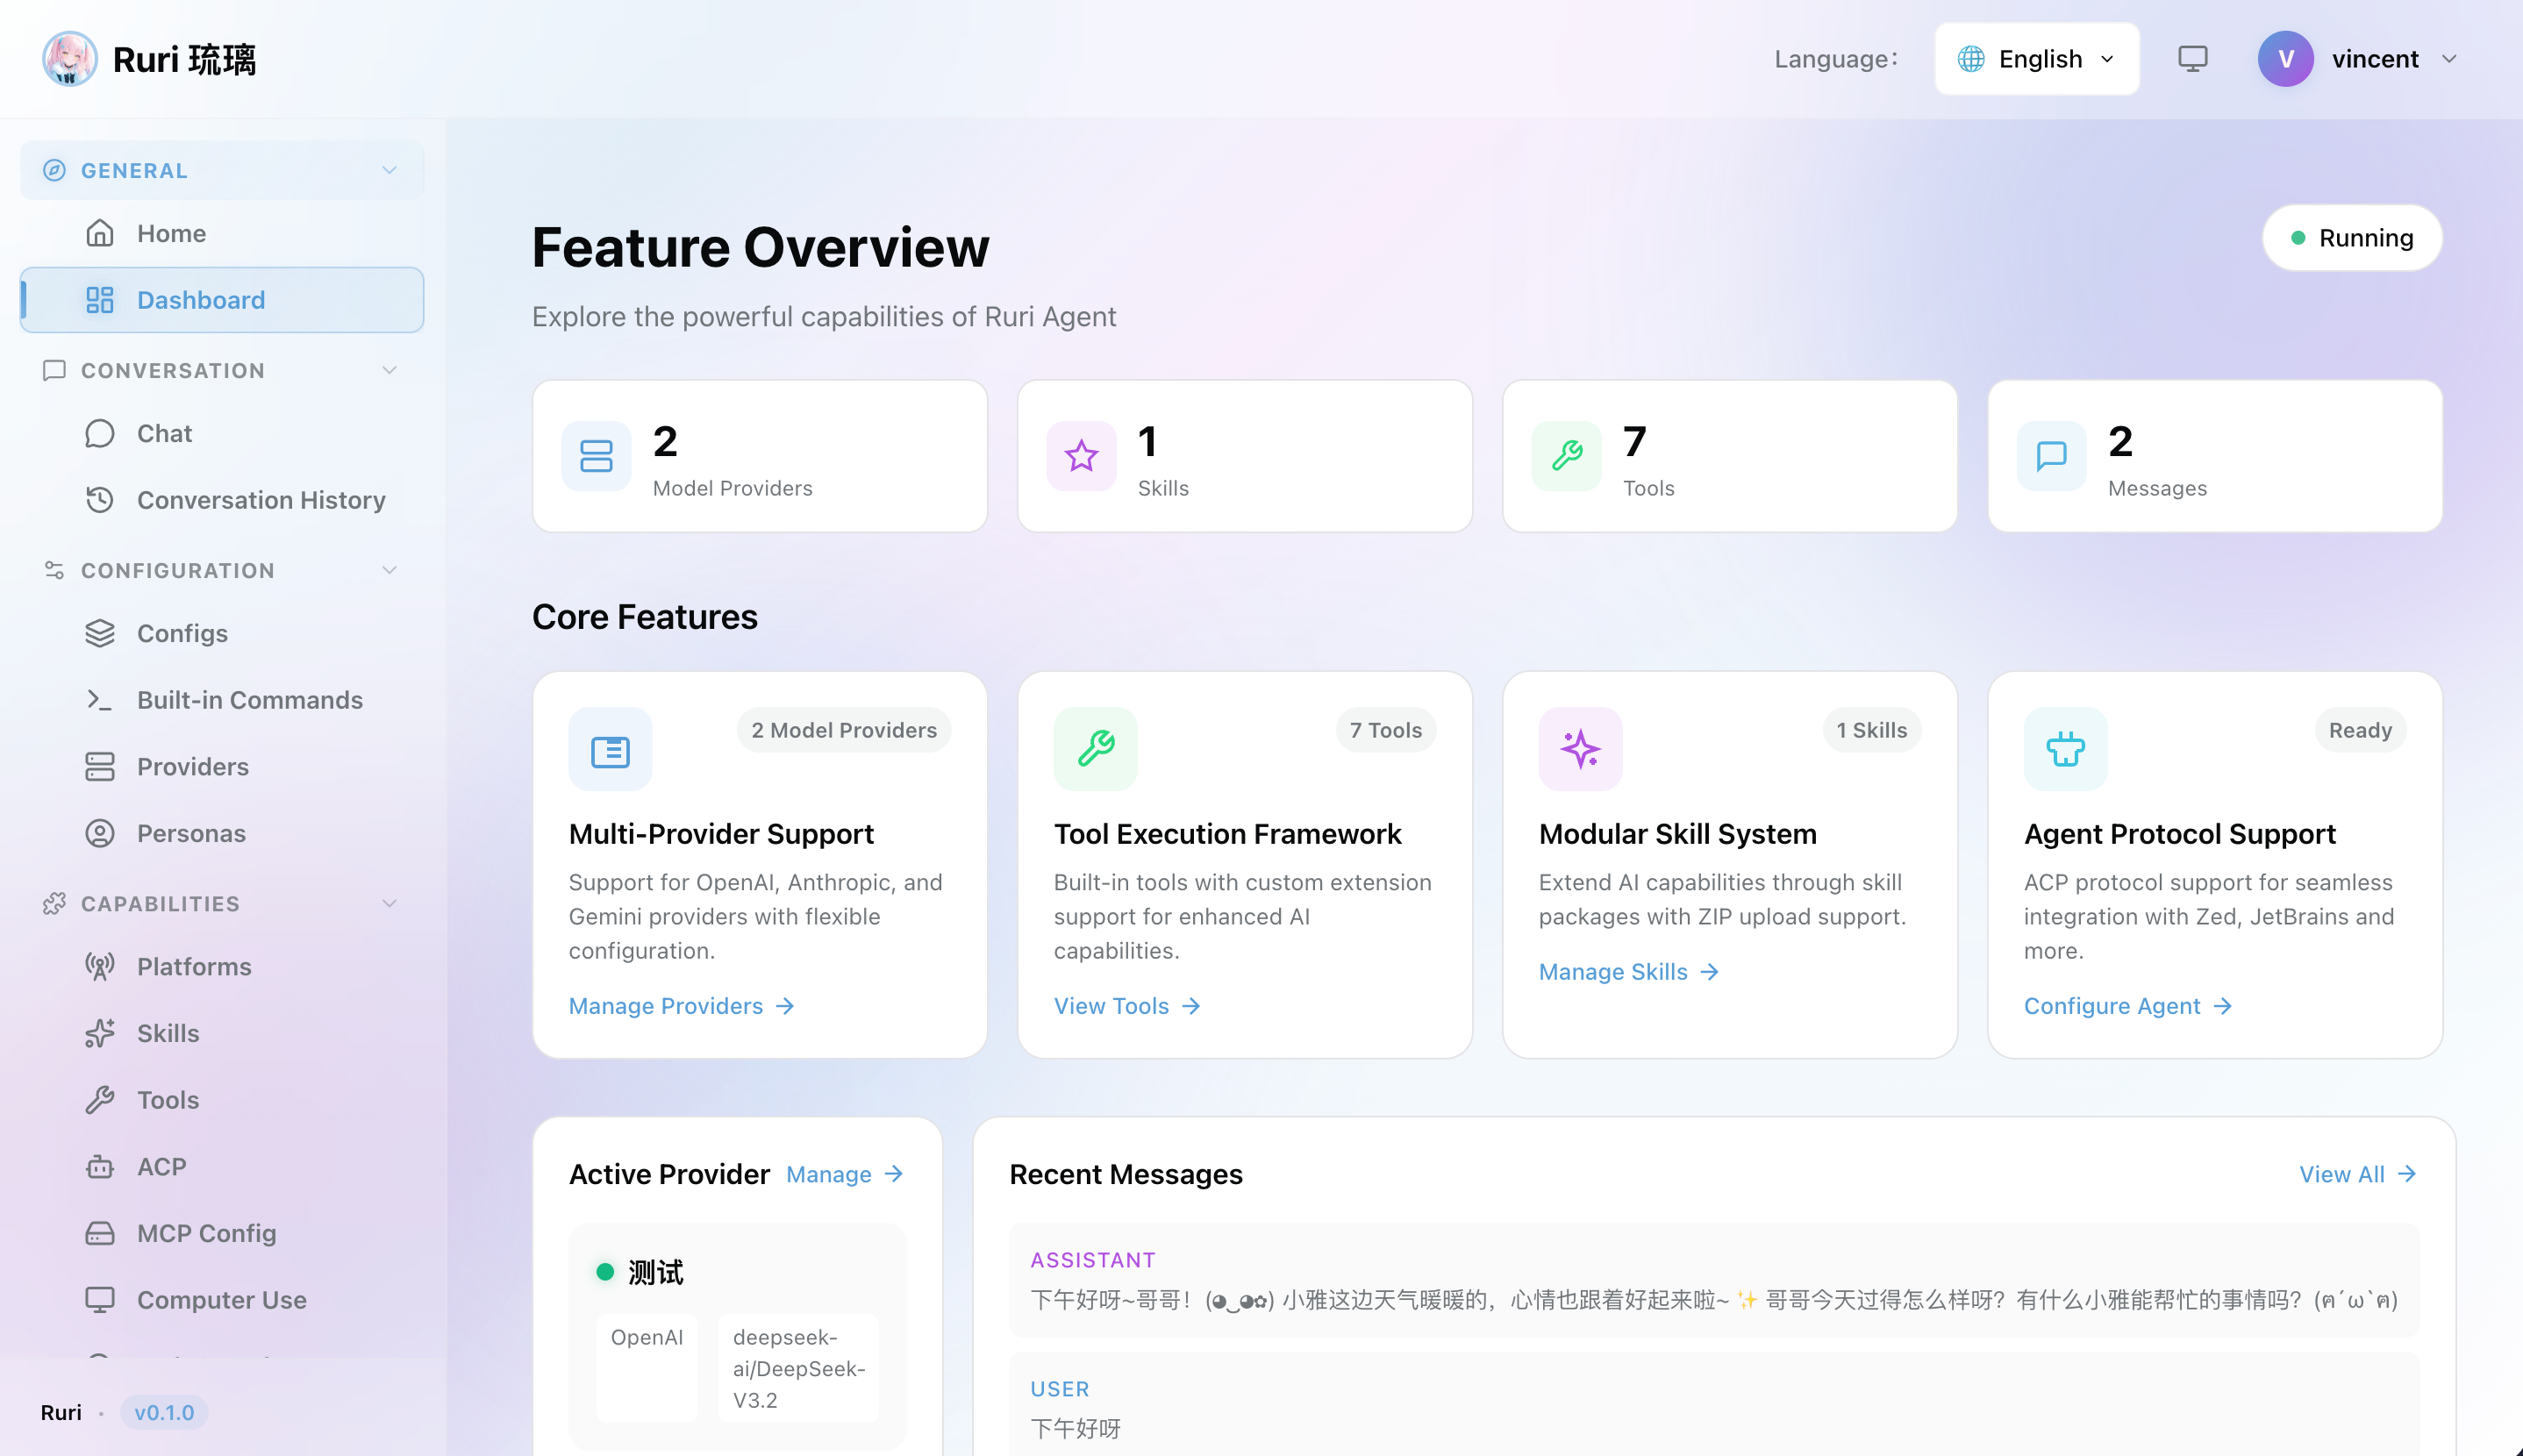Click the v0.1.0 version badge

164,1412
